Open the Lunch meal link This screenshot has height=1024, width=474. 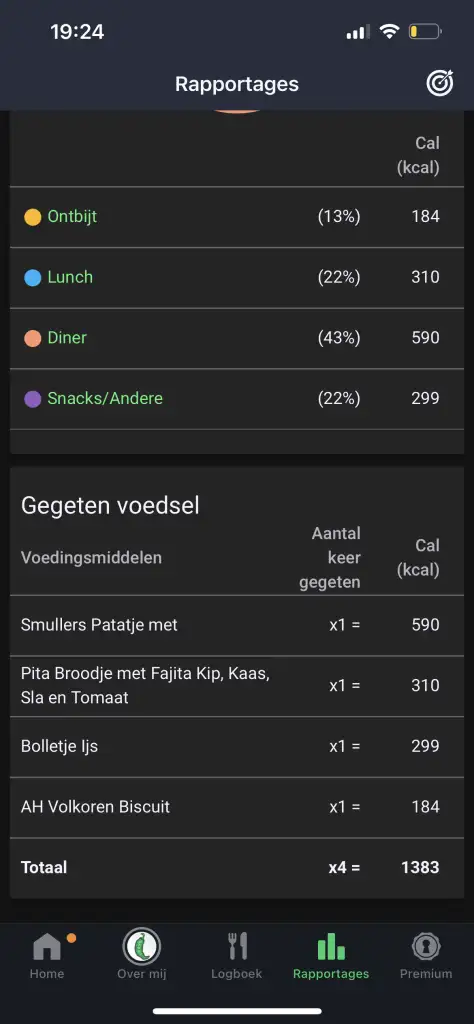71,277
